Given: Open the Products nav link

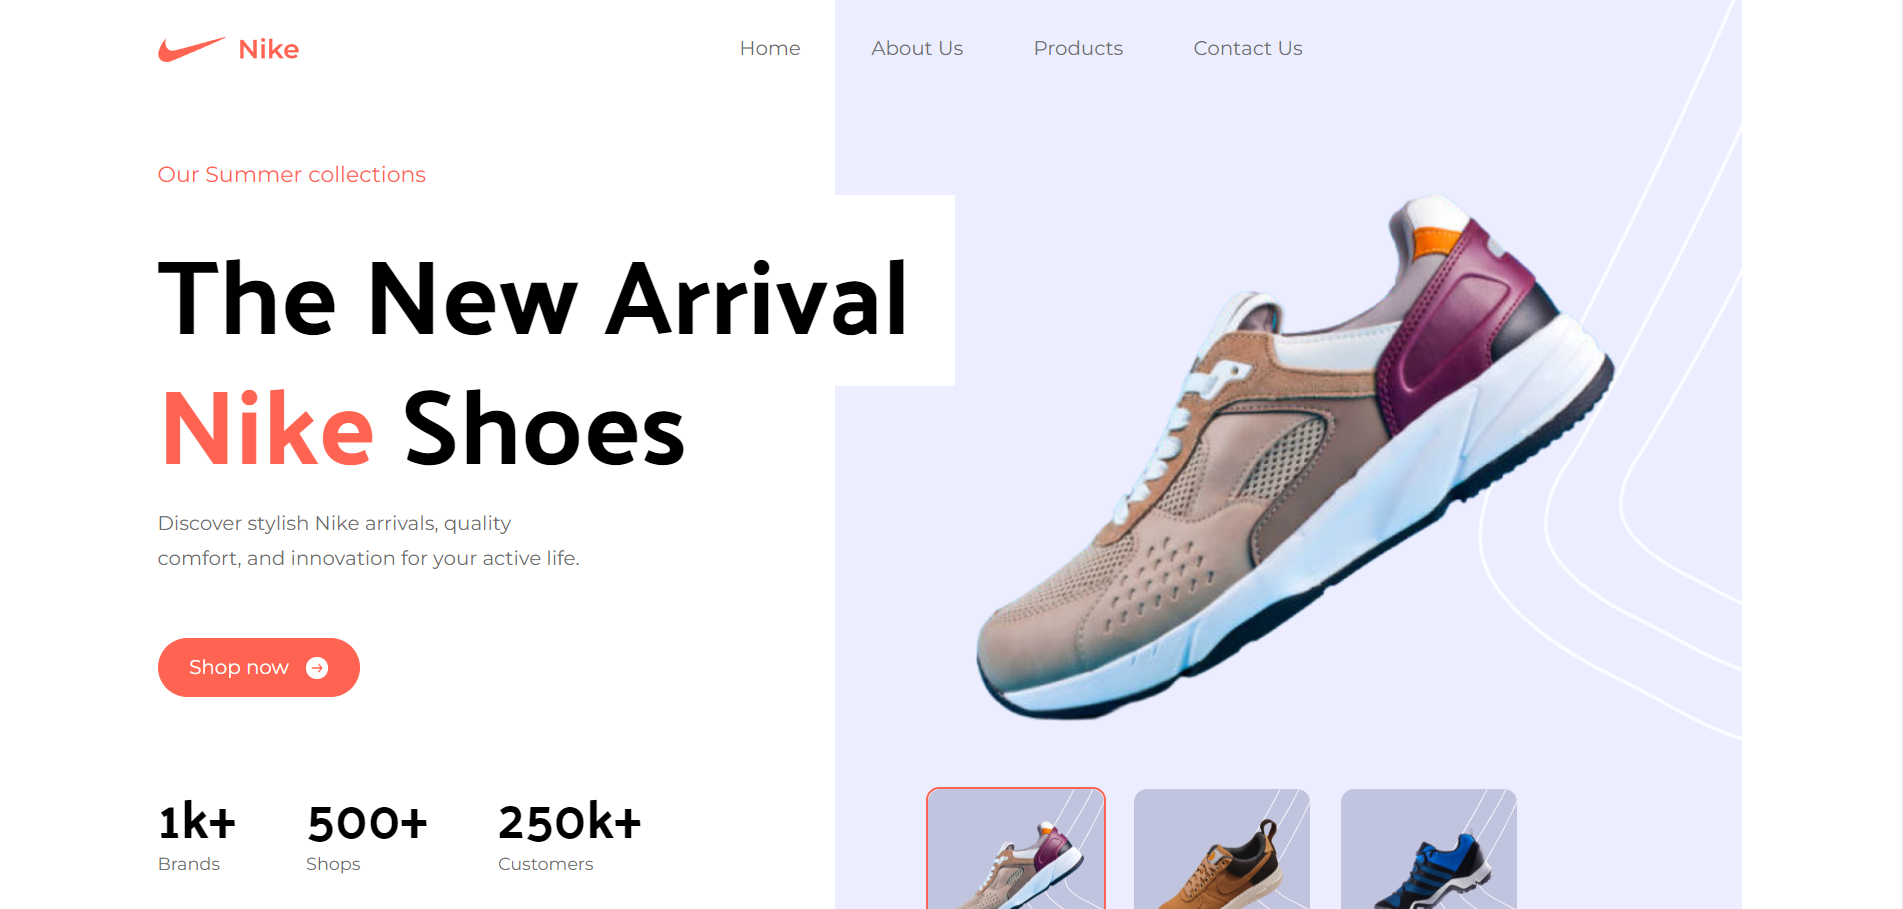Looking at the screenshot, I should pyautogui.click(x=1078, y=48).
